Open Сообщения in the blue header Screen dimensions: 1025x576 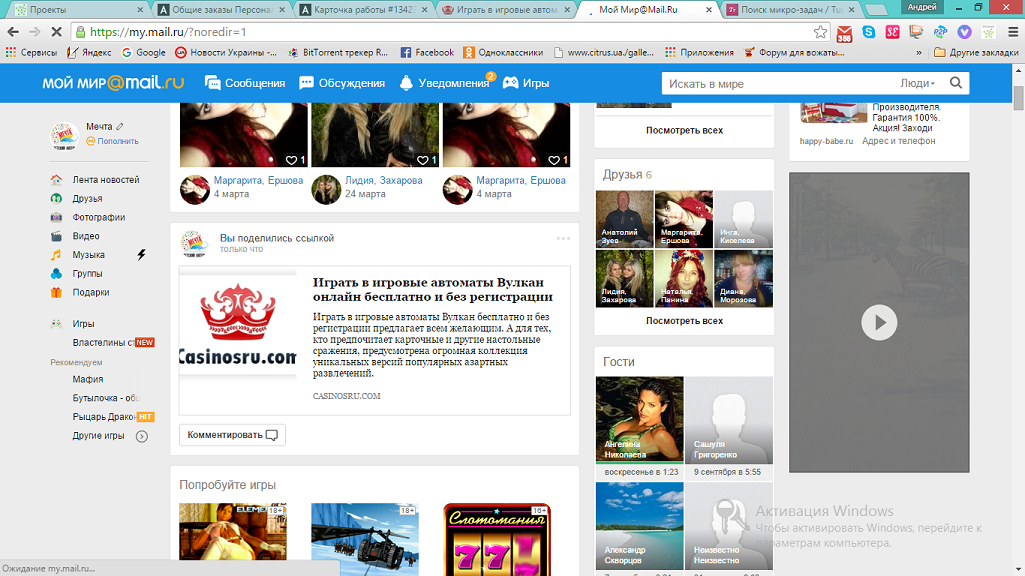244,83
